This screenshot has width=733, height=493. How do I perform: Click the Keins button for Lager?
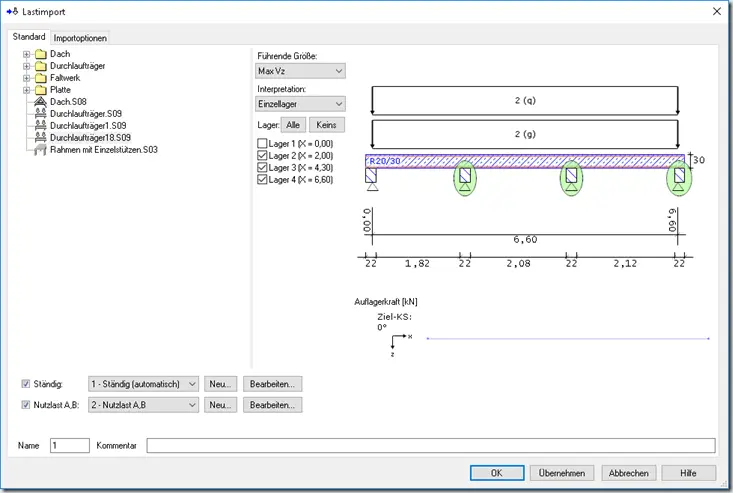(326, 125)
